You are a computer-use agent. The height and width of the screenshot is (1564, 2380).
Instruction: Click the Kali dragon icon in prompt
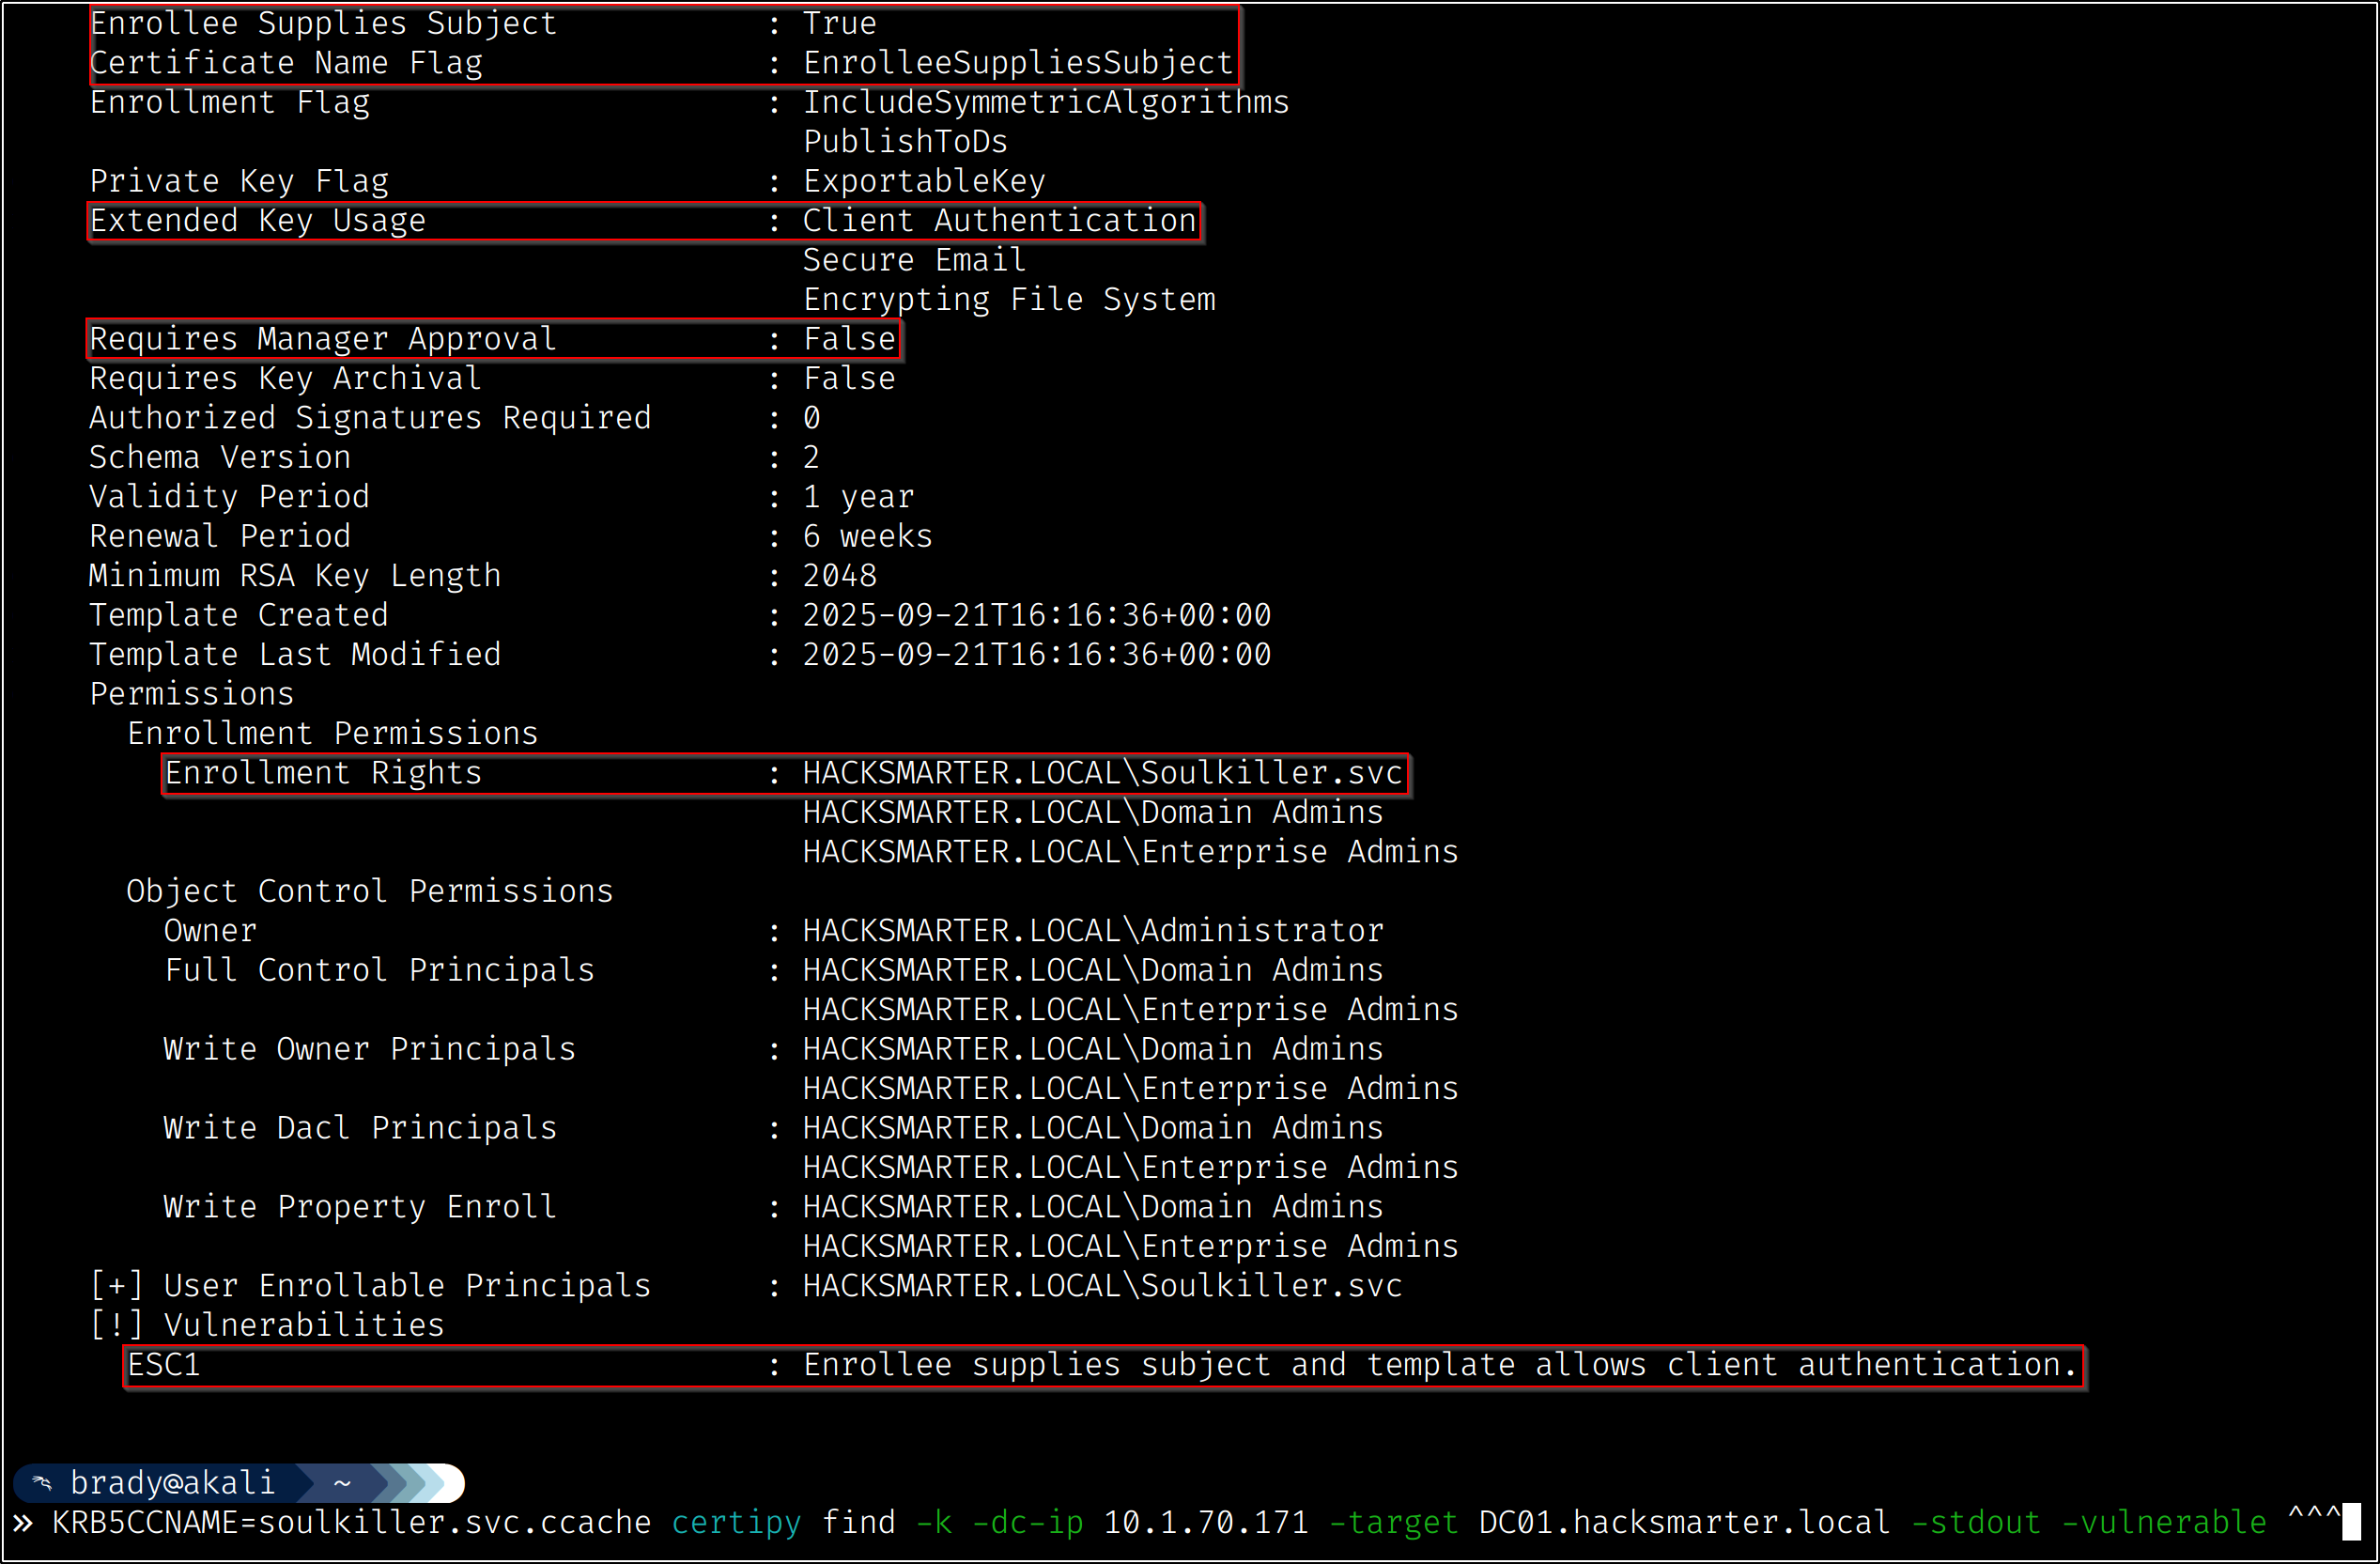click(42, 1483)
